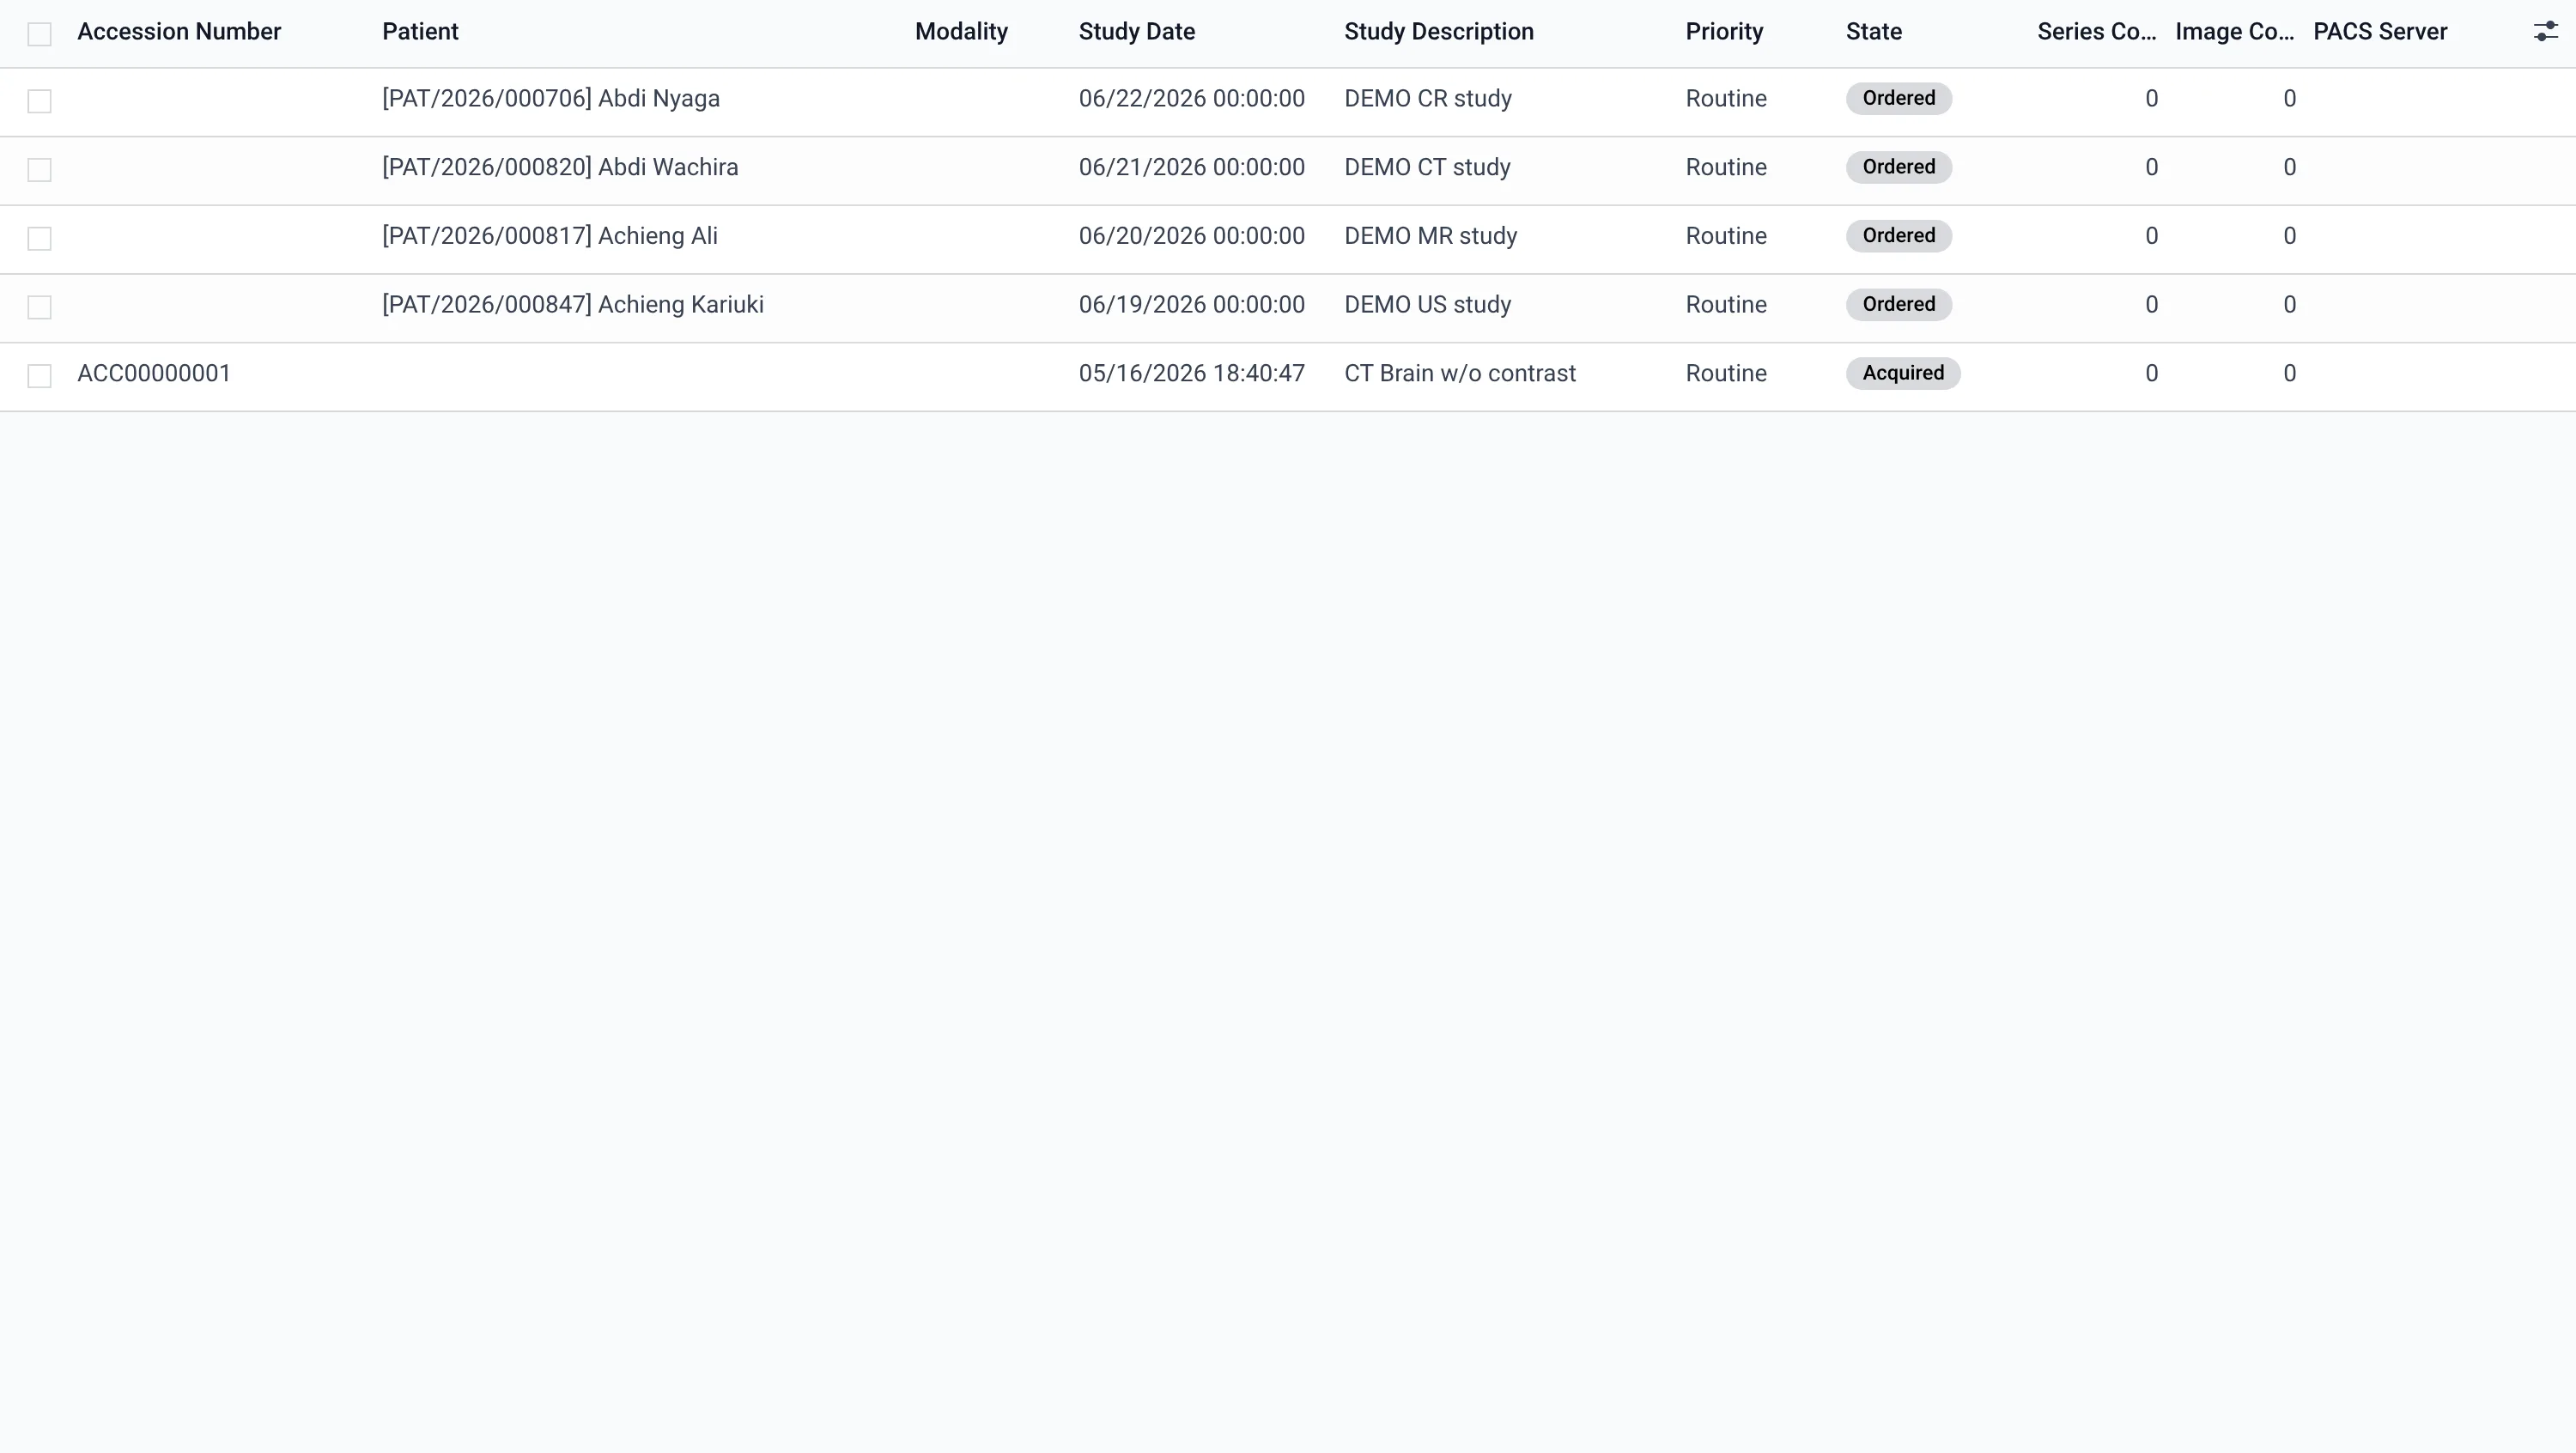
Task: Click Ordered badge in DEMO CR study row
Action: coord(1898,98)
